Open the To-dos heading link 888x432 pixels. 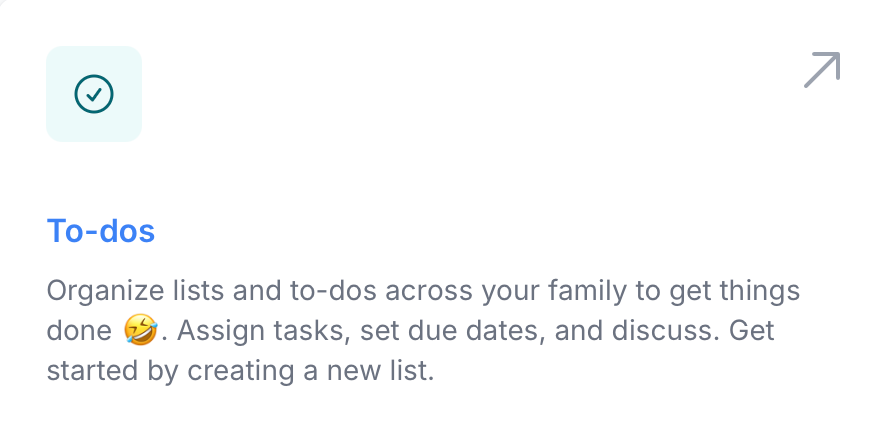[x=101, y=231]
